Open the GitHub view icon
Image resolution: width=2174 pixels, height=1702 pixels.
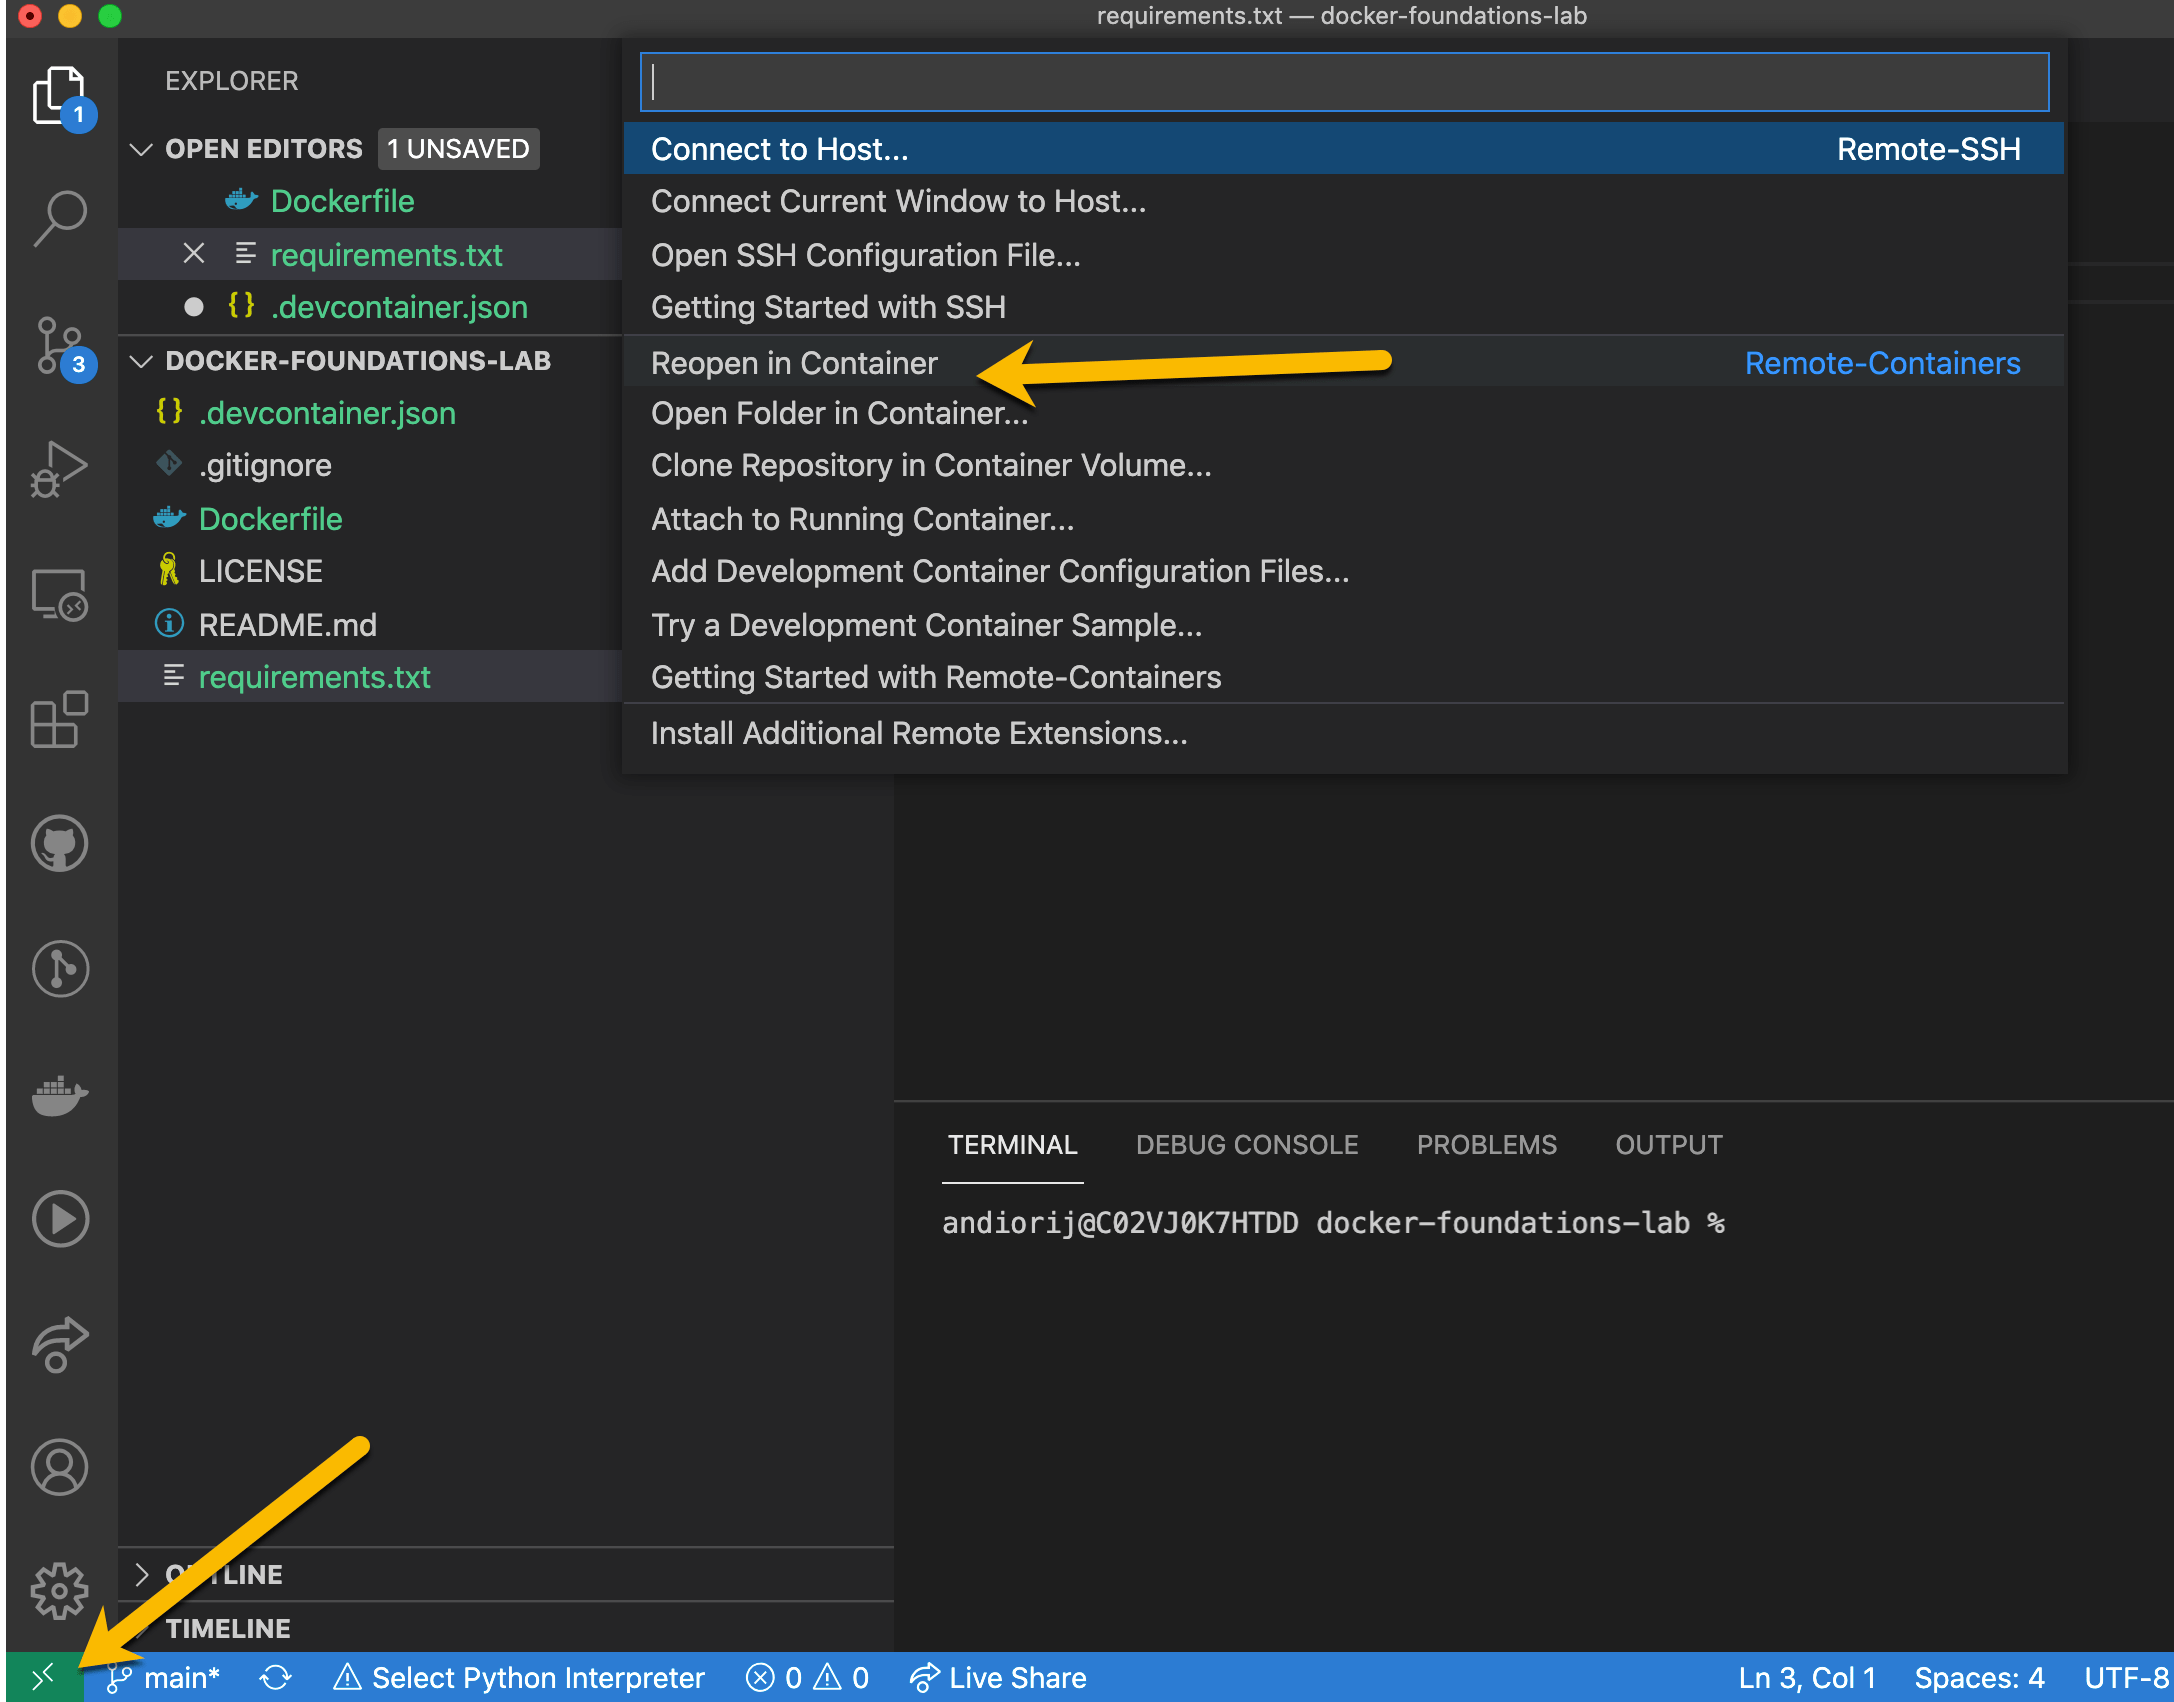point(60,843)
